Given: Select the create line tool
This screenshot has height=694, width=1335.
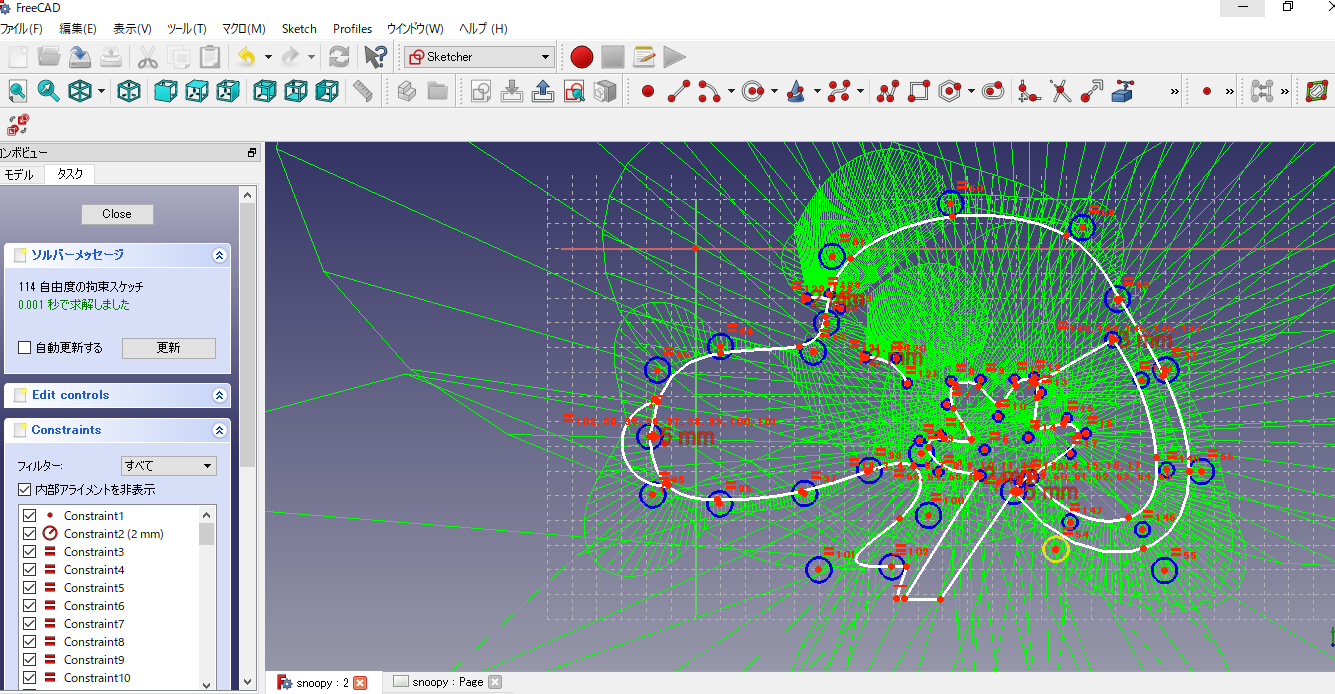Looking at the screenshot, I should click(679, 92).
